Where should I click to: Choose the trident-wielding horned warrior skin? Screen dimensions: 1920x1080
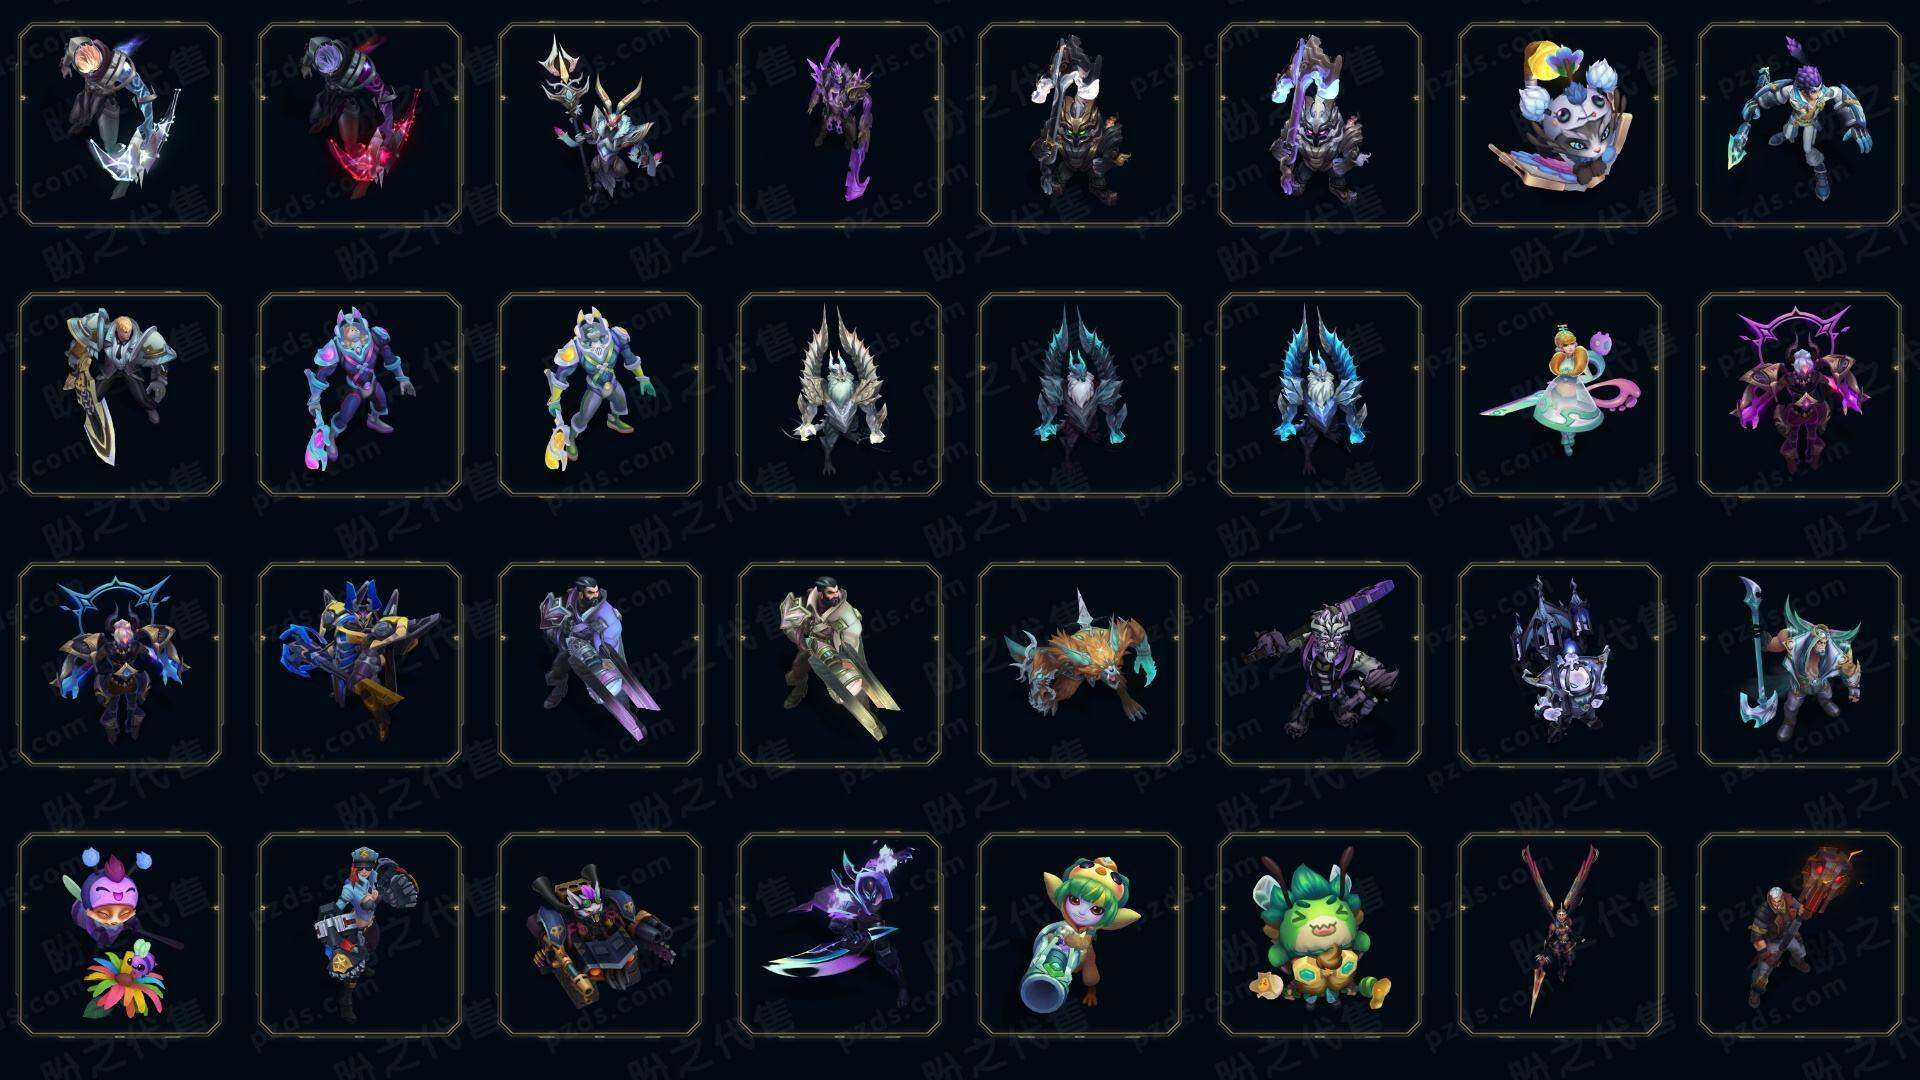[600, 124]
